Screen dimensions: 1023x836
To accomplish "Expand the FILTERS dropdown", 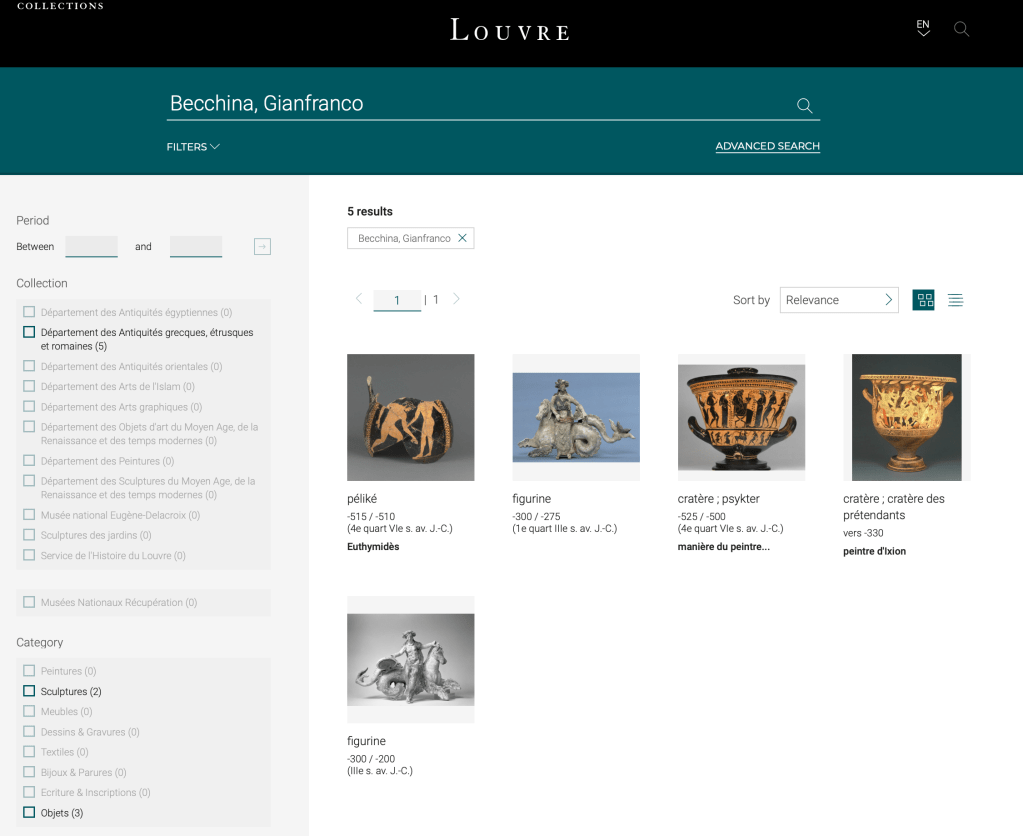I will click(193, 147).
